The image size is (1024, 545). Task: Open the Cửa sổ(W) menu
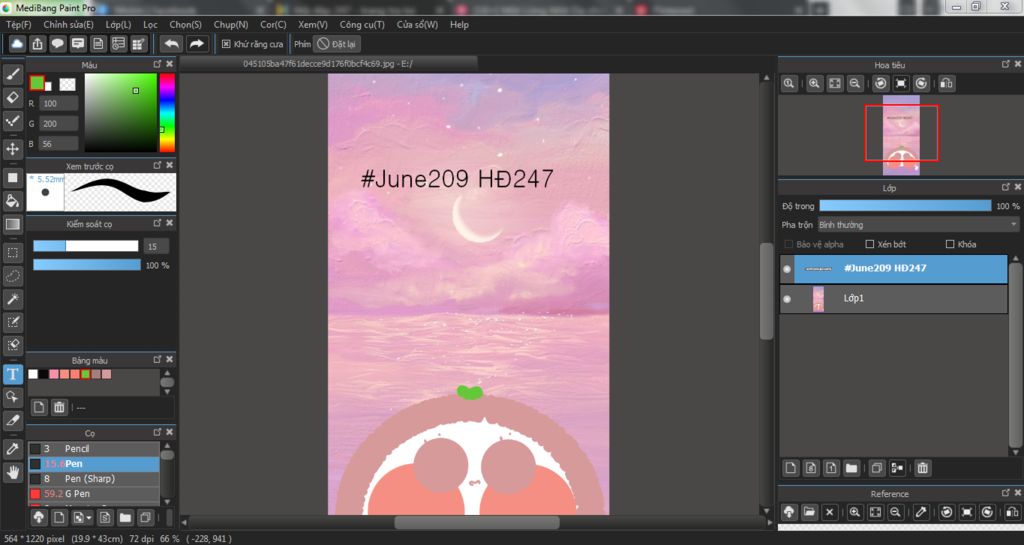[417, 24]
